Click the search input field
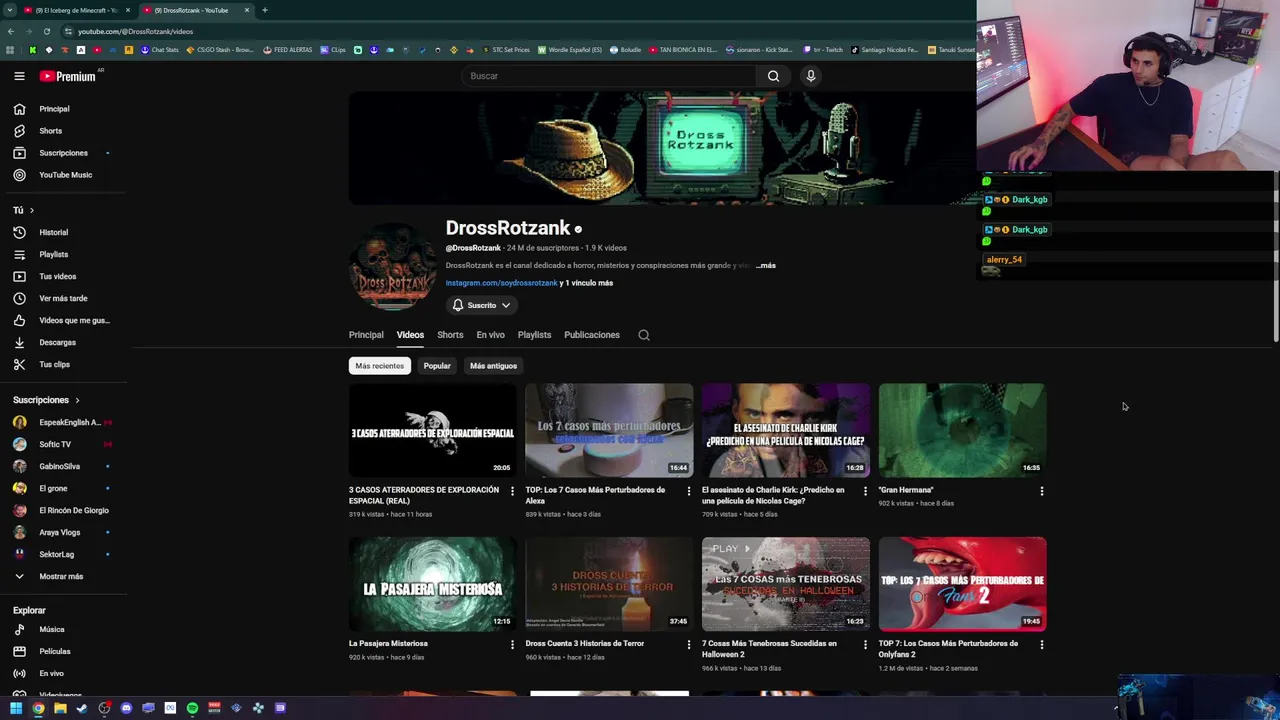1280x720 pixels. point(610,76)
